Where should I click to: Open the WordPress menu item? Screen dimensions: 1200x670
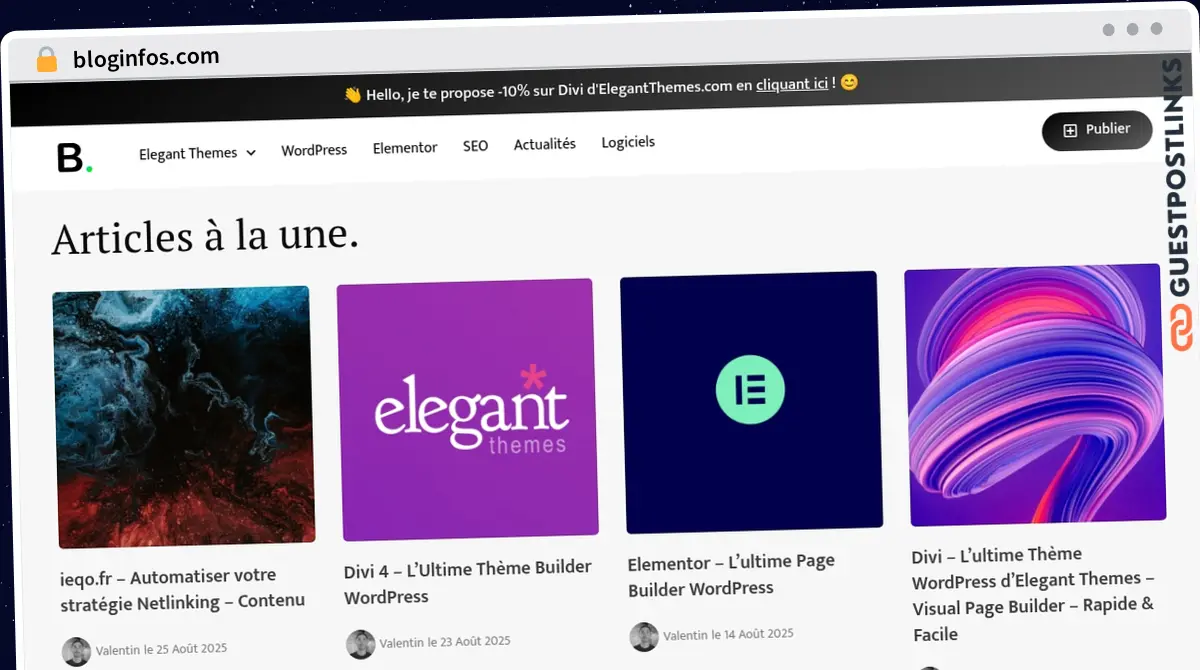(314, 150)
